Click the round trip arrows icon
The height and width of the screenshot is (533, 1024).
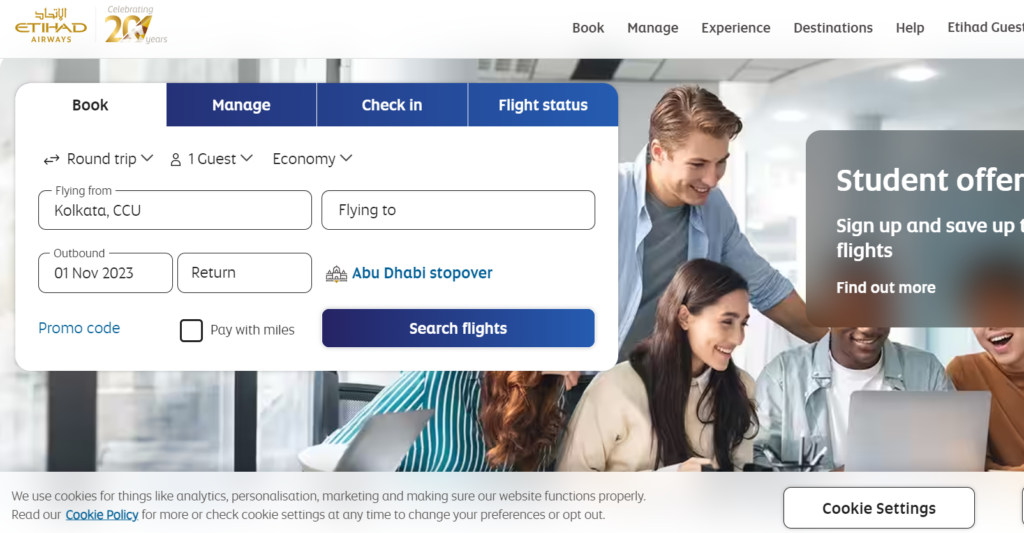coord(51,159)
